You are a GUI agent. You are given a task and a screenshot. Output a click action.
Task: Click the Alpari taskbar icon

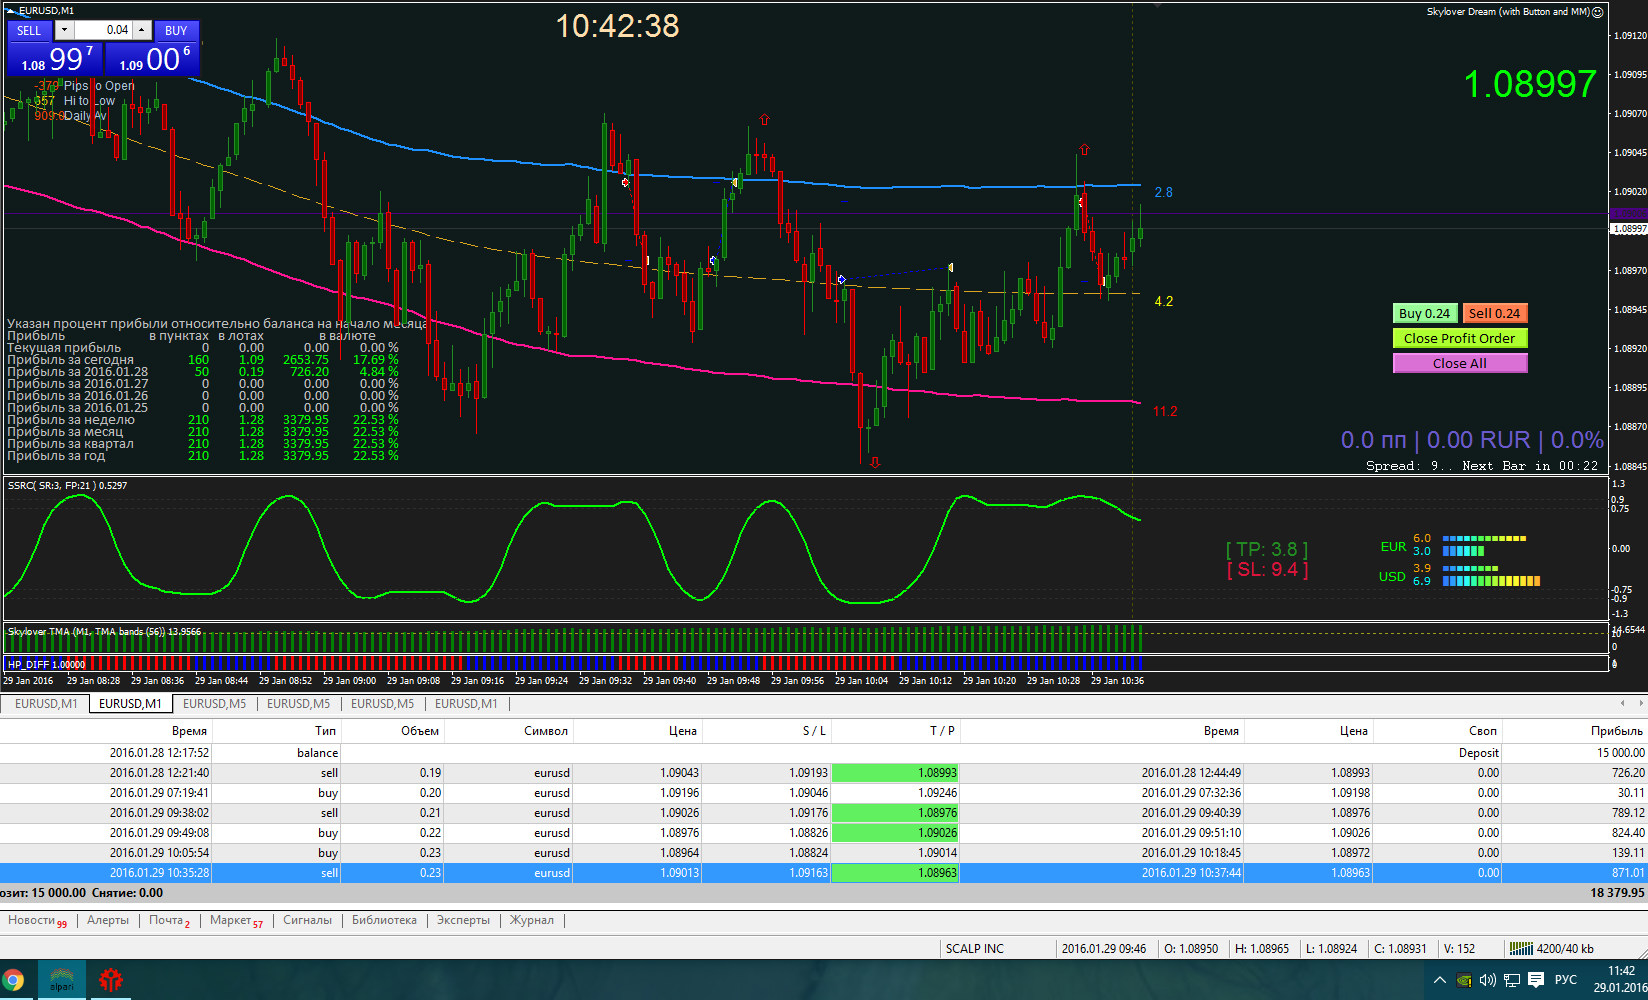pyautogui.click(x=62, y=980)
